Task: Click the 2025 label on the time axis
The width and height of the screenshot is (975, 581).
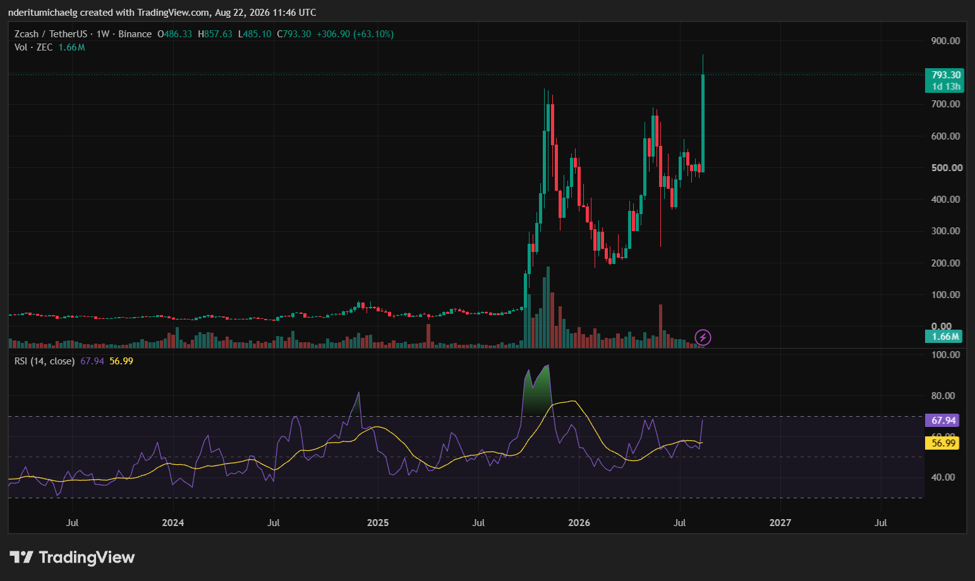Action: pyautogui.click(x=378, y=523)
